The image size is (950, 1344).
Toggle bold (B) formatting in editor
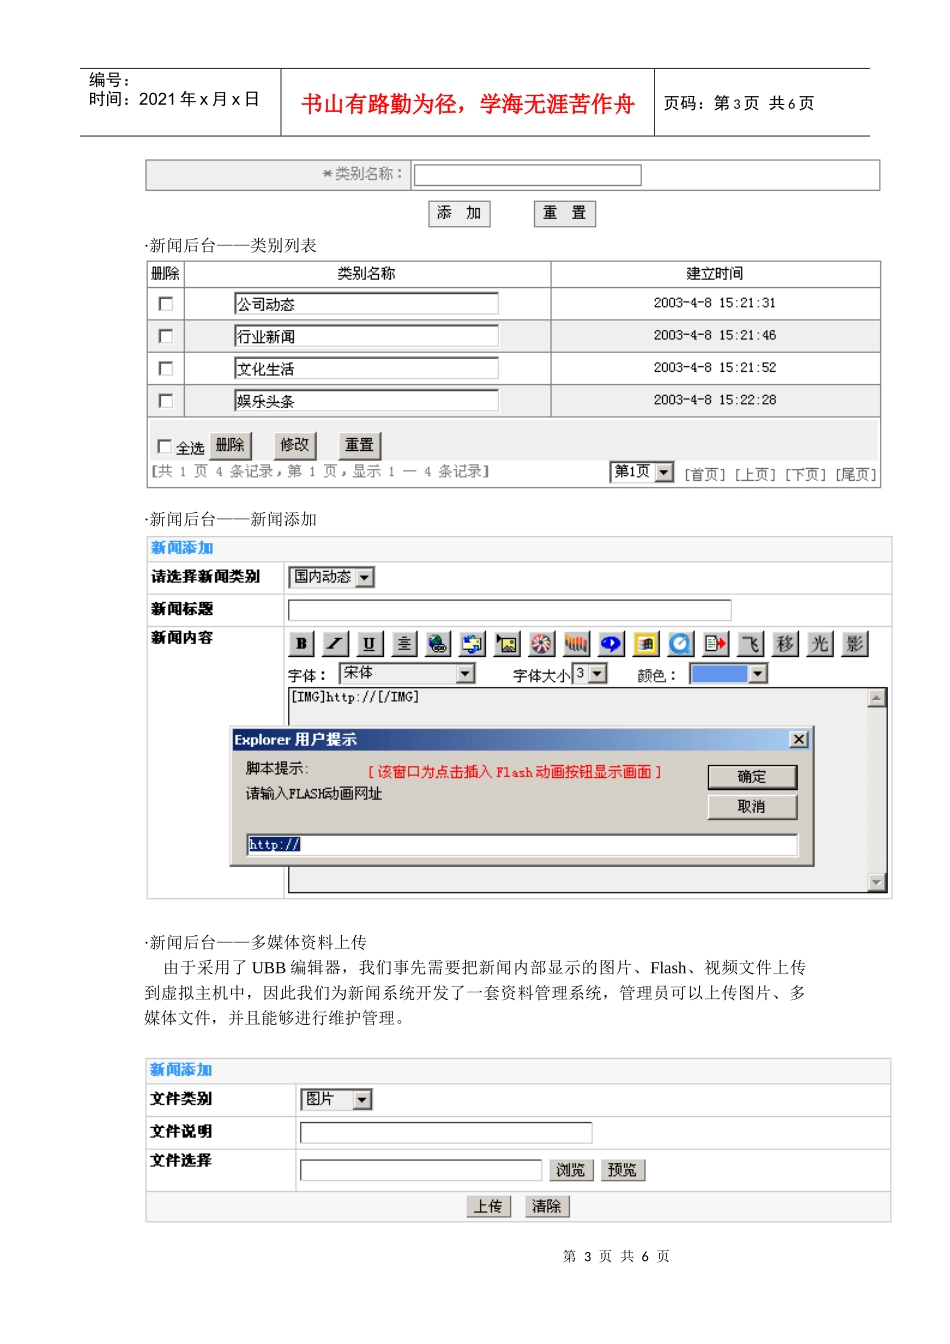(301, 644)
